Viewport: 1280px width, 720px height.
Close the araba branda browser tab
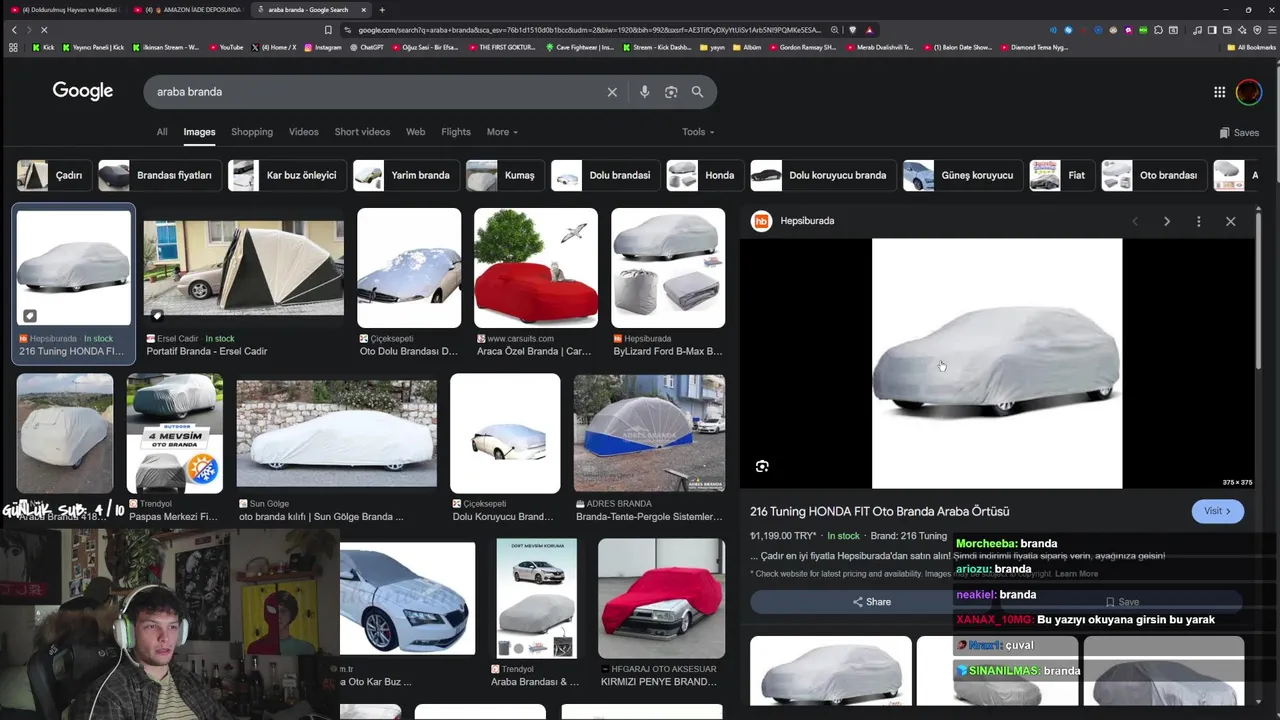pos(363,10)
